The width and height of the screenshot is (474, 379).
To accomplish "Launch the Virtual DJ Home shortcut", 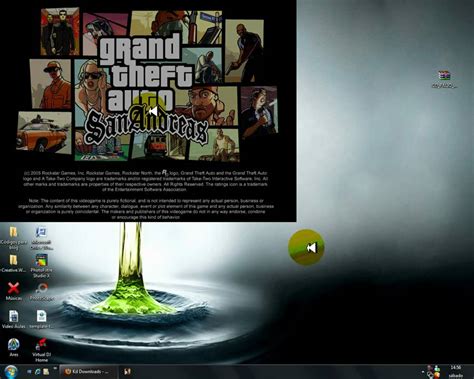I will 41,350.
